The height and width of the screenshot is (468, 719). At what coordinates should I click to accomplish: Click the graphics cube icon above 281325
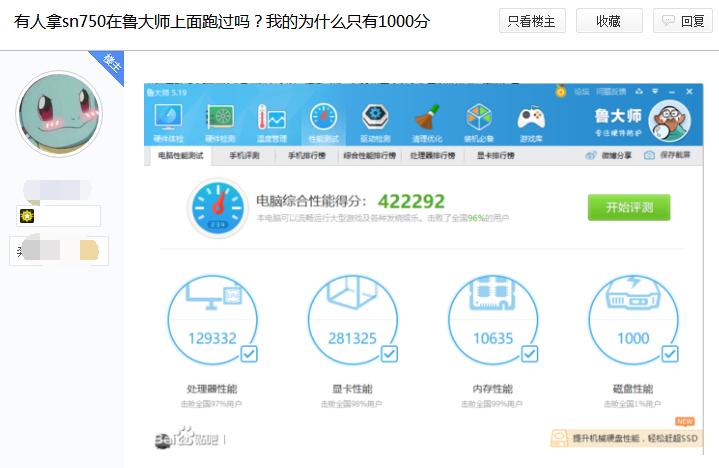pyautogui.click(x=352, y=292)
